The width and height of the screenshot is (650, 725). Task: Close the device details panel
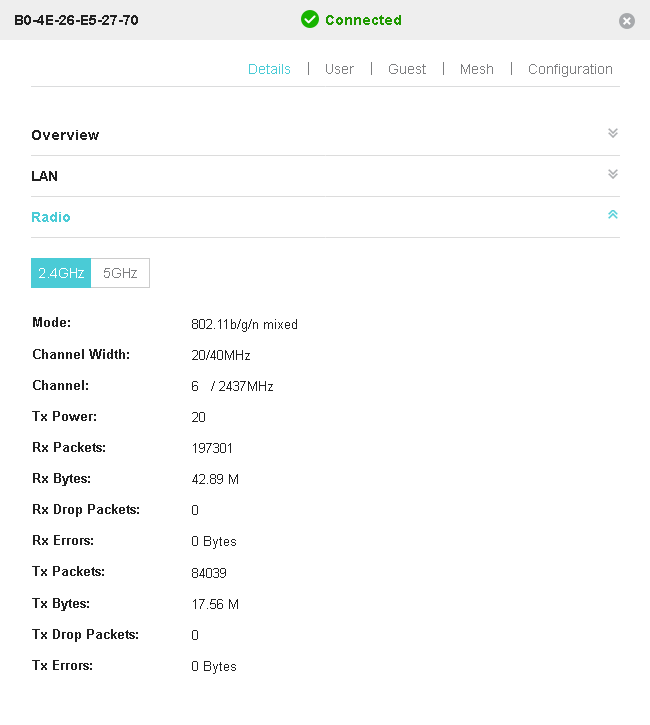(627, 21)
